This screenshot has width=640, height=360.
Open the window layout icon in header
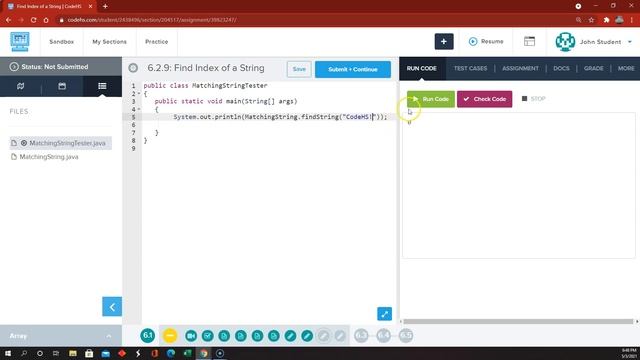pyautogui.click(x=529, y=41)
